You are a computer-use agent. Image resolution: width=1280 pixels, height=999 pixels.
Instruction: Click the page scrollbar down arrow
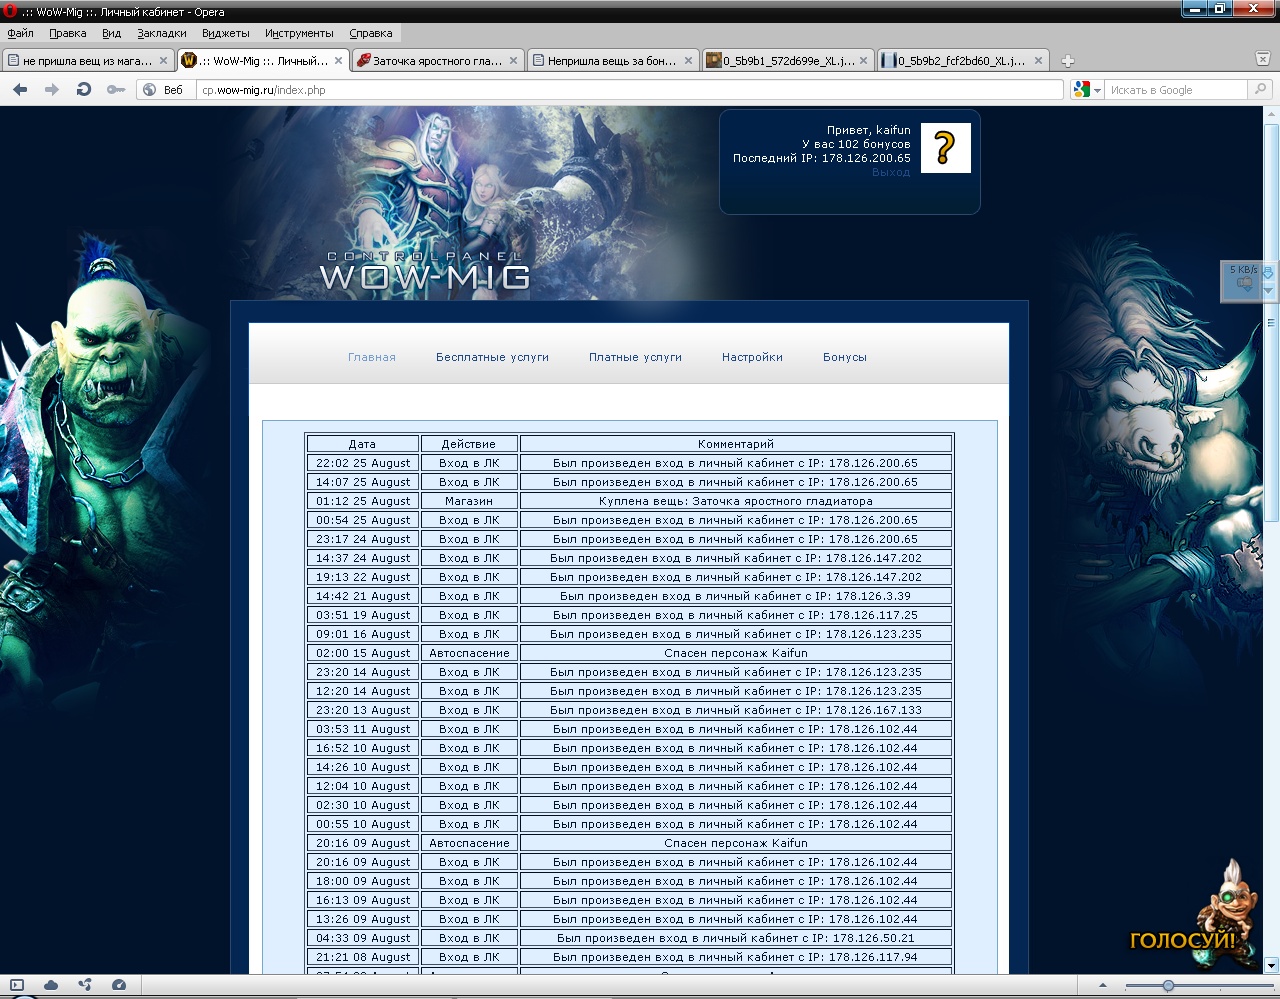(1271, 966)
